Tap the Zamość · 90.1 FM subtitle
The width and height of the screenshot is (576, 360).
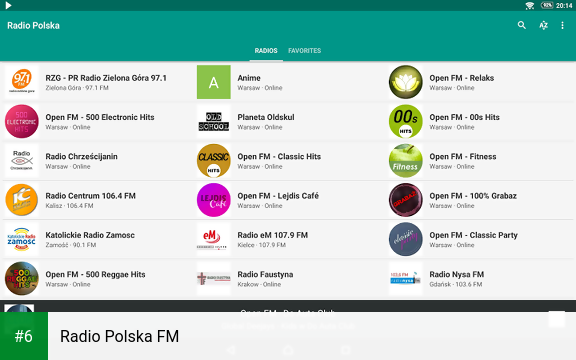(x=71, y=245)
